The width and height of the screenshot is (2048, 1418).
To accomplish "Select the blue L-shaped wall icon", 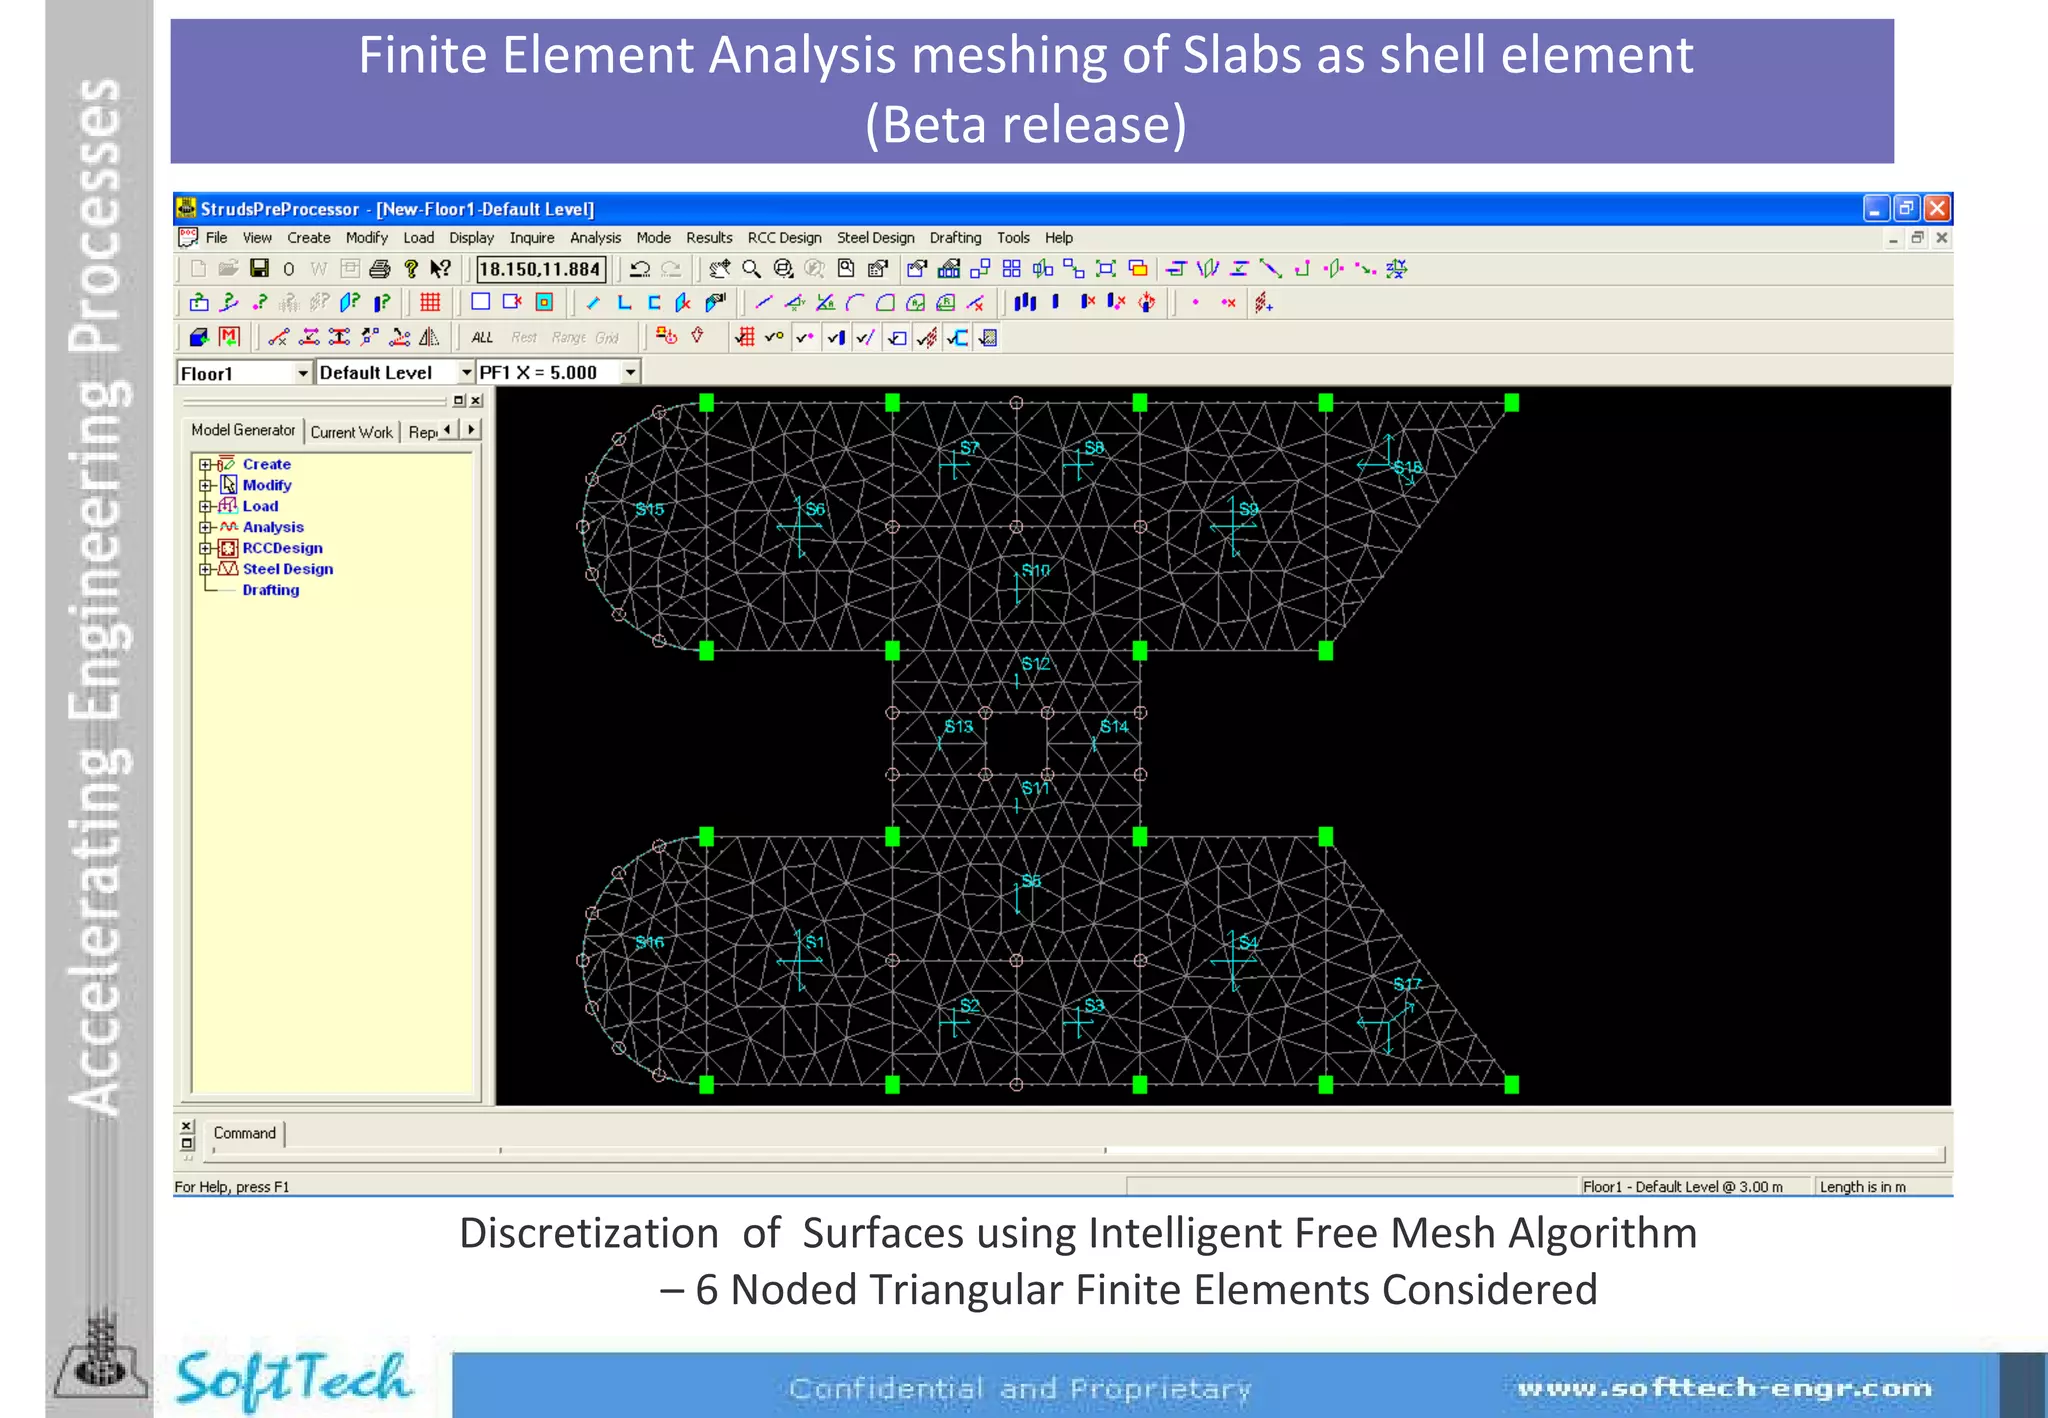I will (x=624, y=302).
